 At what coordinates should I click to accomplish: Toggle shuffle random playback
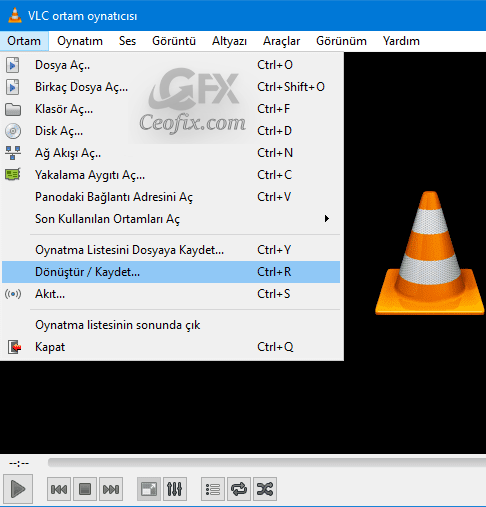tap(265, 489)
